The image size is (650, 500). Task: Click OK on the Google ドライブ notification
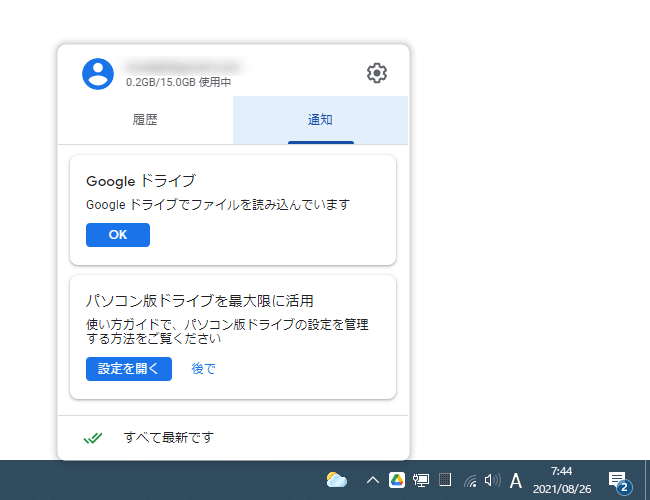pyautogui.click(x=118, y=235)
